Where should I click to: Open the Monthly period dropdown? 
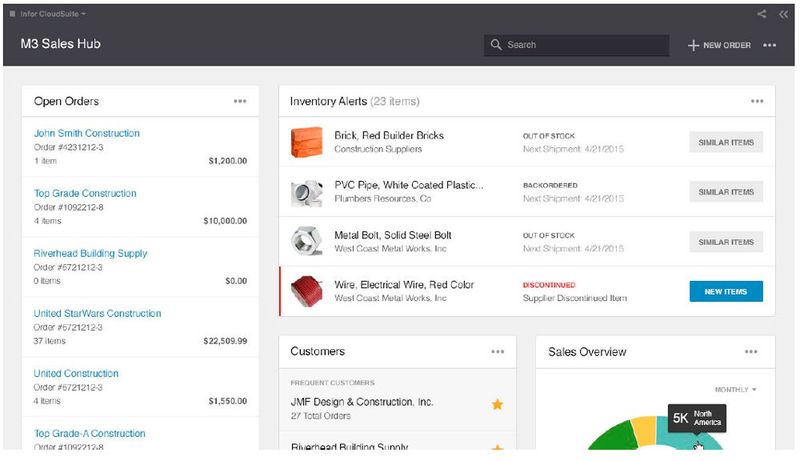tap(735, 390)
